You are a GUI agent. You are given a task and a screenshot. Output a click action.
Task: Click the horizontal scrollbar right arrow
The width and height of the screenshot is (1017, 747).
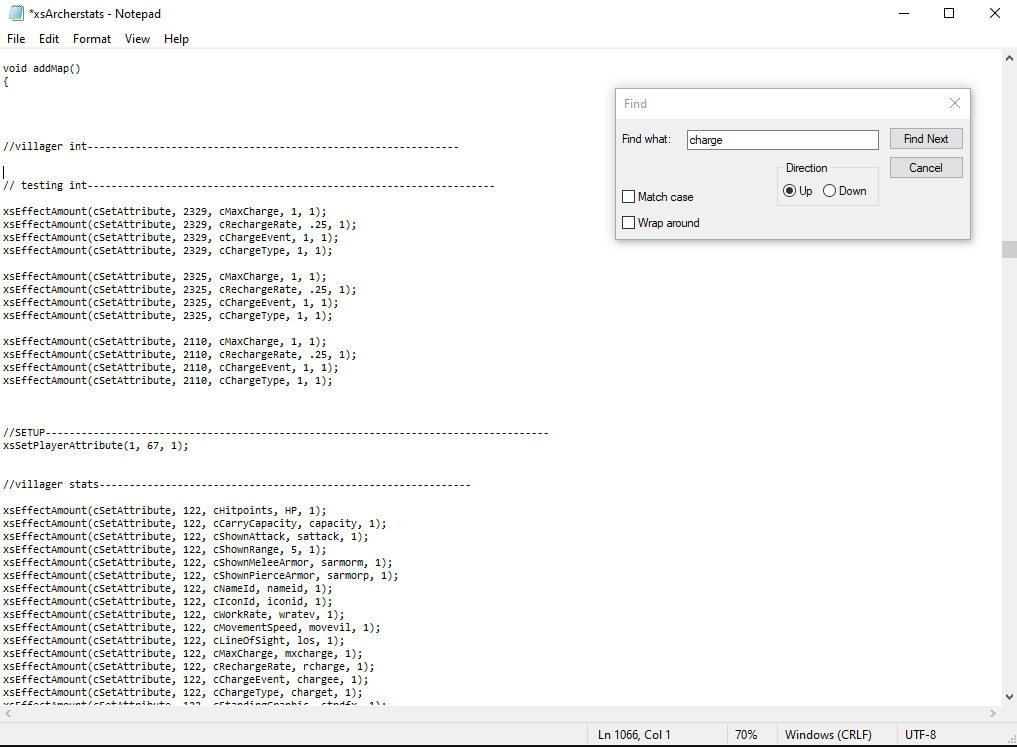pyautogui.click(x=992, y=714)
